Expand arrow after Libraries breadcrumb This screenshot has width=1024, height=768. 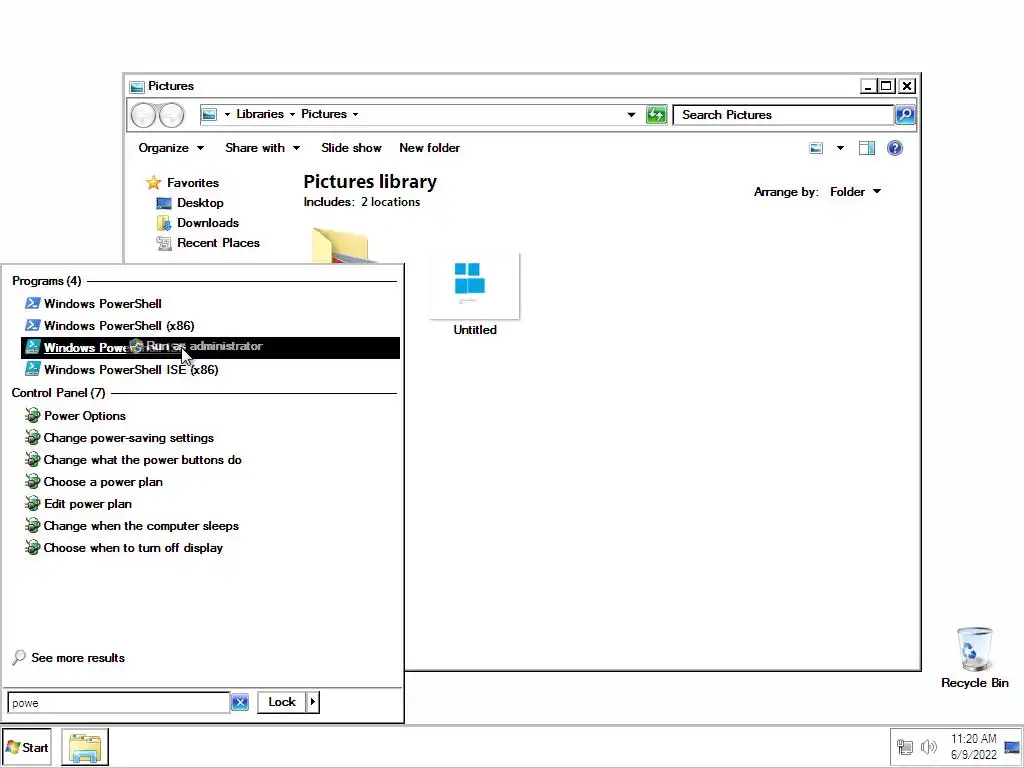[292, 114]
